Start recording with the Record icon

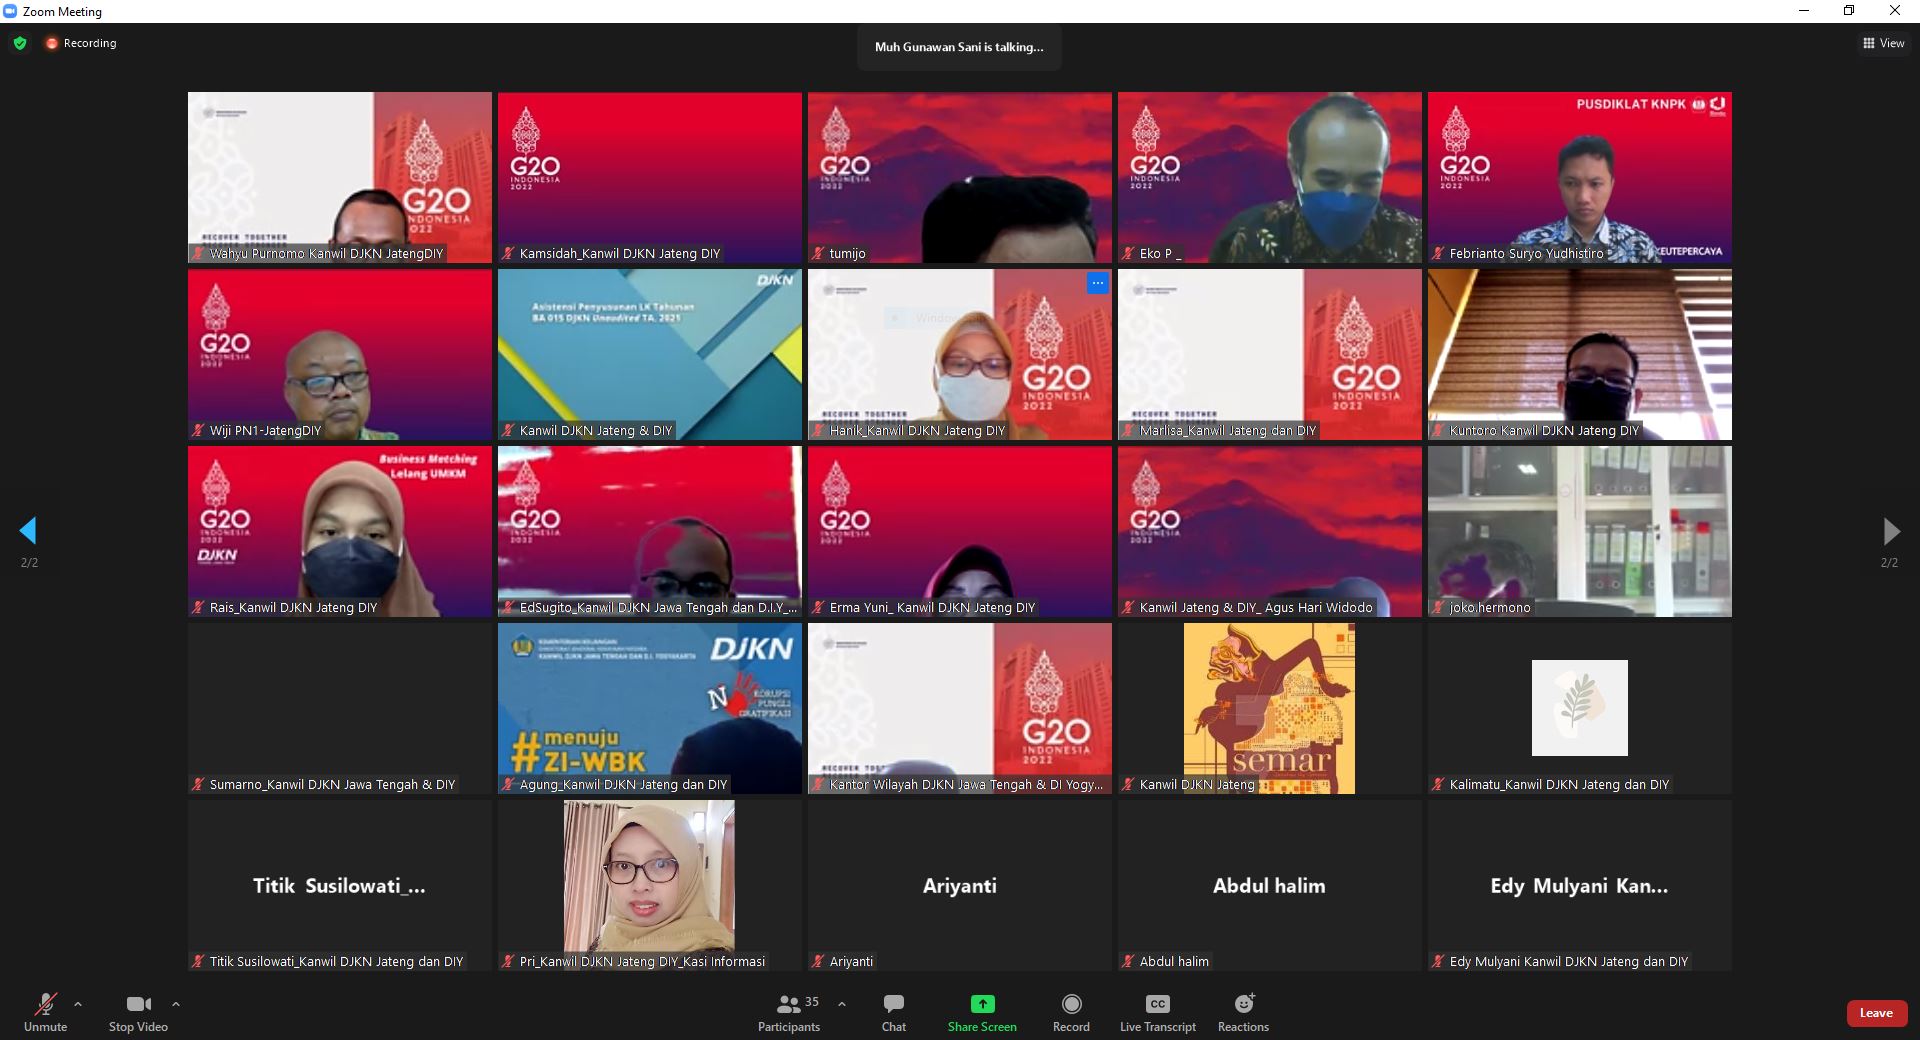(x=1071, y=1004)
